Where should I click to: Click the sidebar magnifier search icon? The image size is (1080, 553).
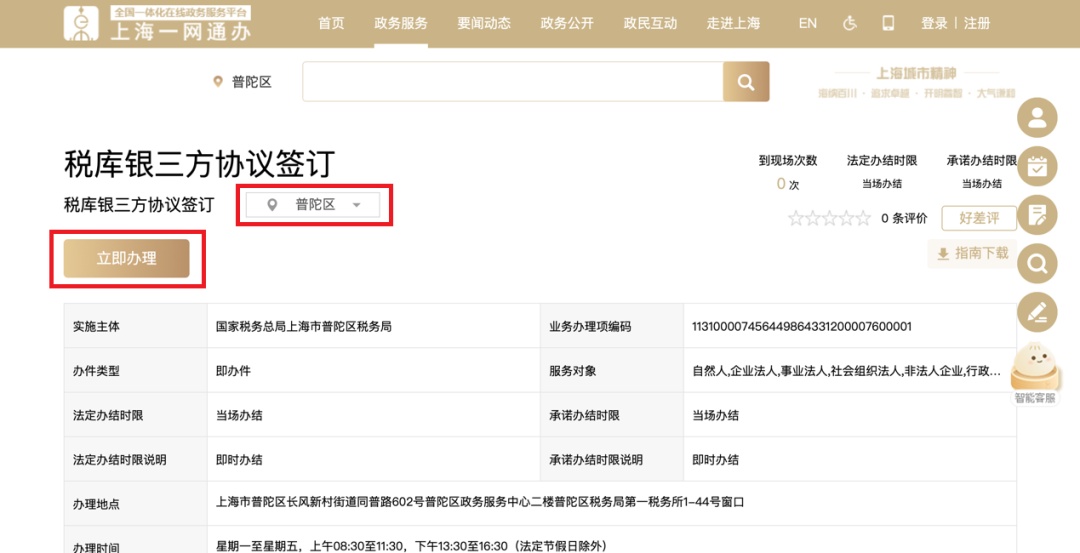[1037, 264]
